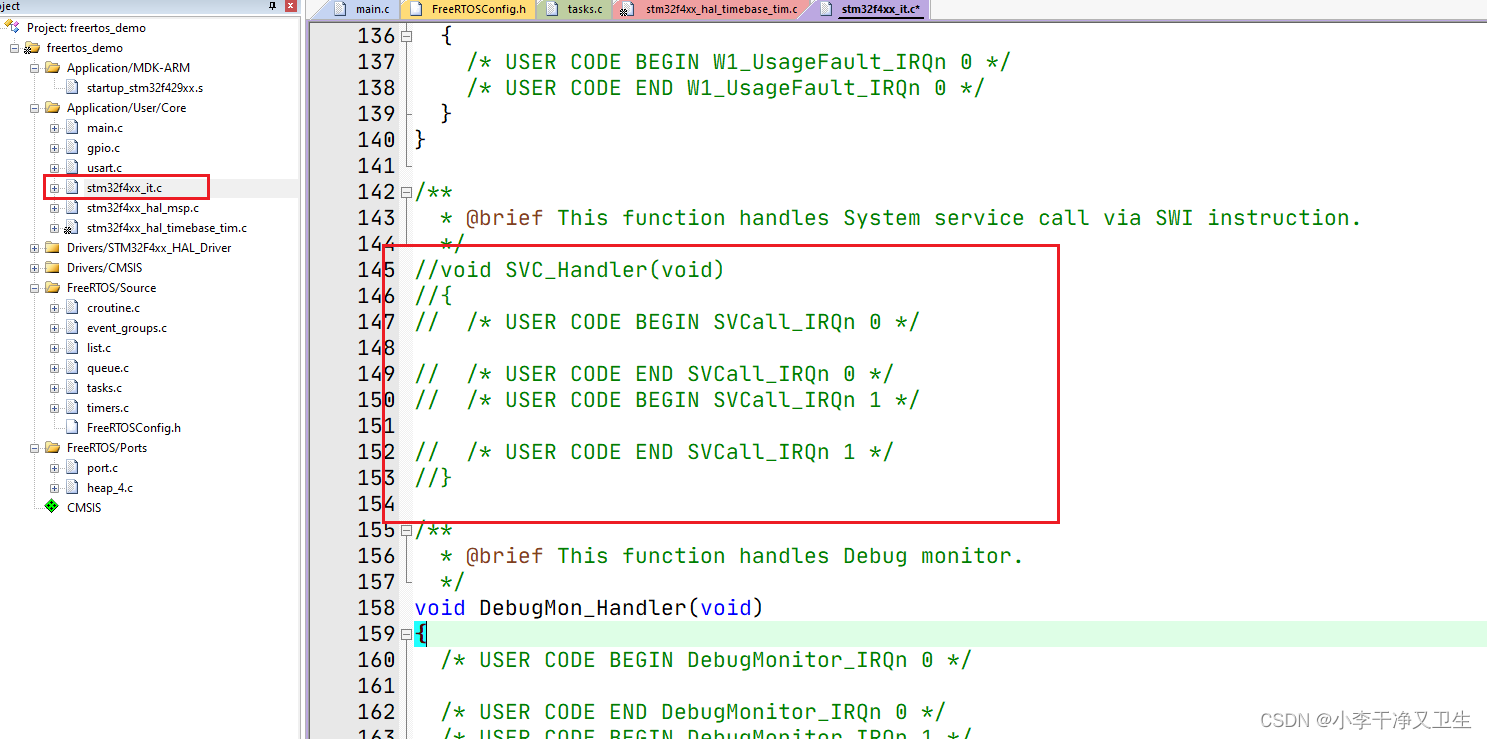This screenshot has height=739, width=1487.
Task: Click stm32f4xx_hal_timebase_tim.c file icon in tree
Action: click(x=72, y=227)
